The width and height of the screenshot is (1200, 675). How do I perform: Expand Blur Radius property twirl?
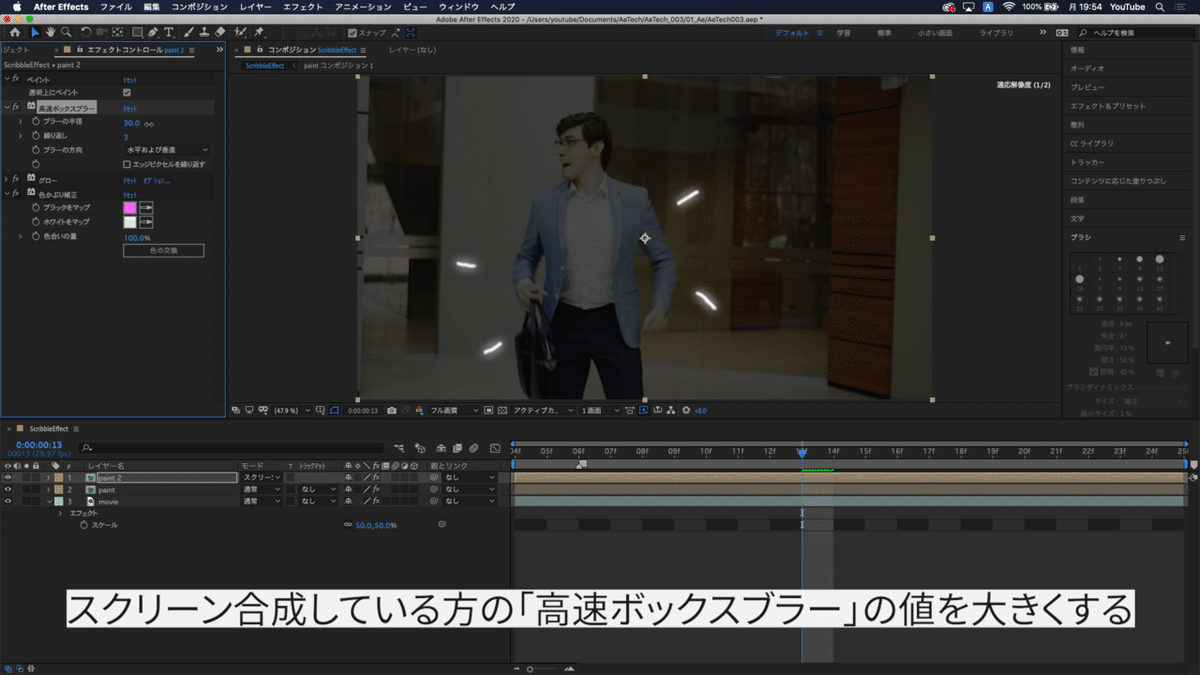point(20,122)
